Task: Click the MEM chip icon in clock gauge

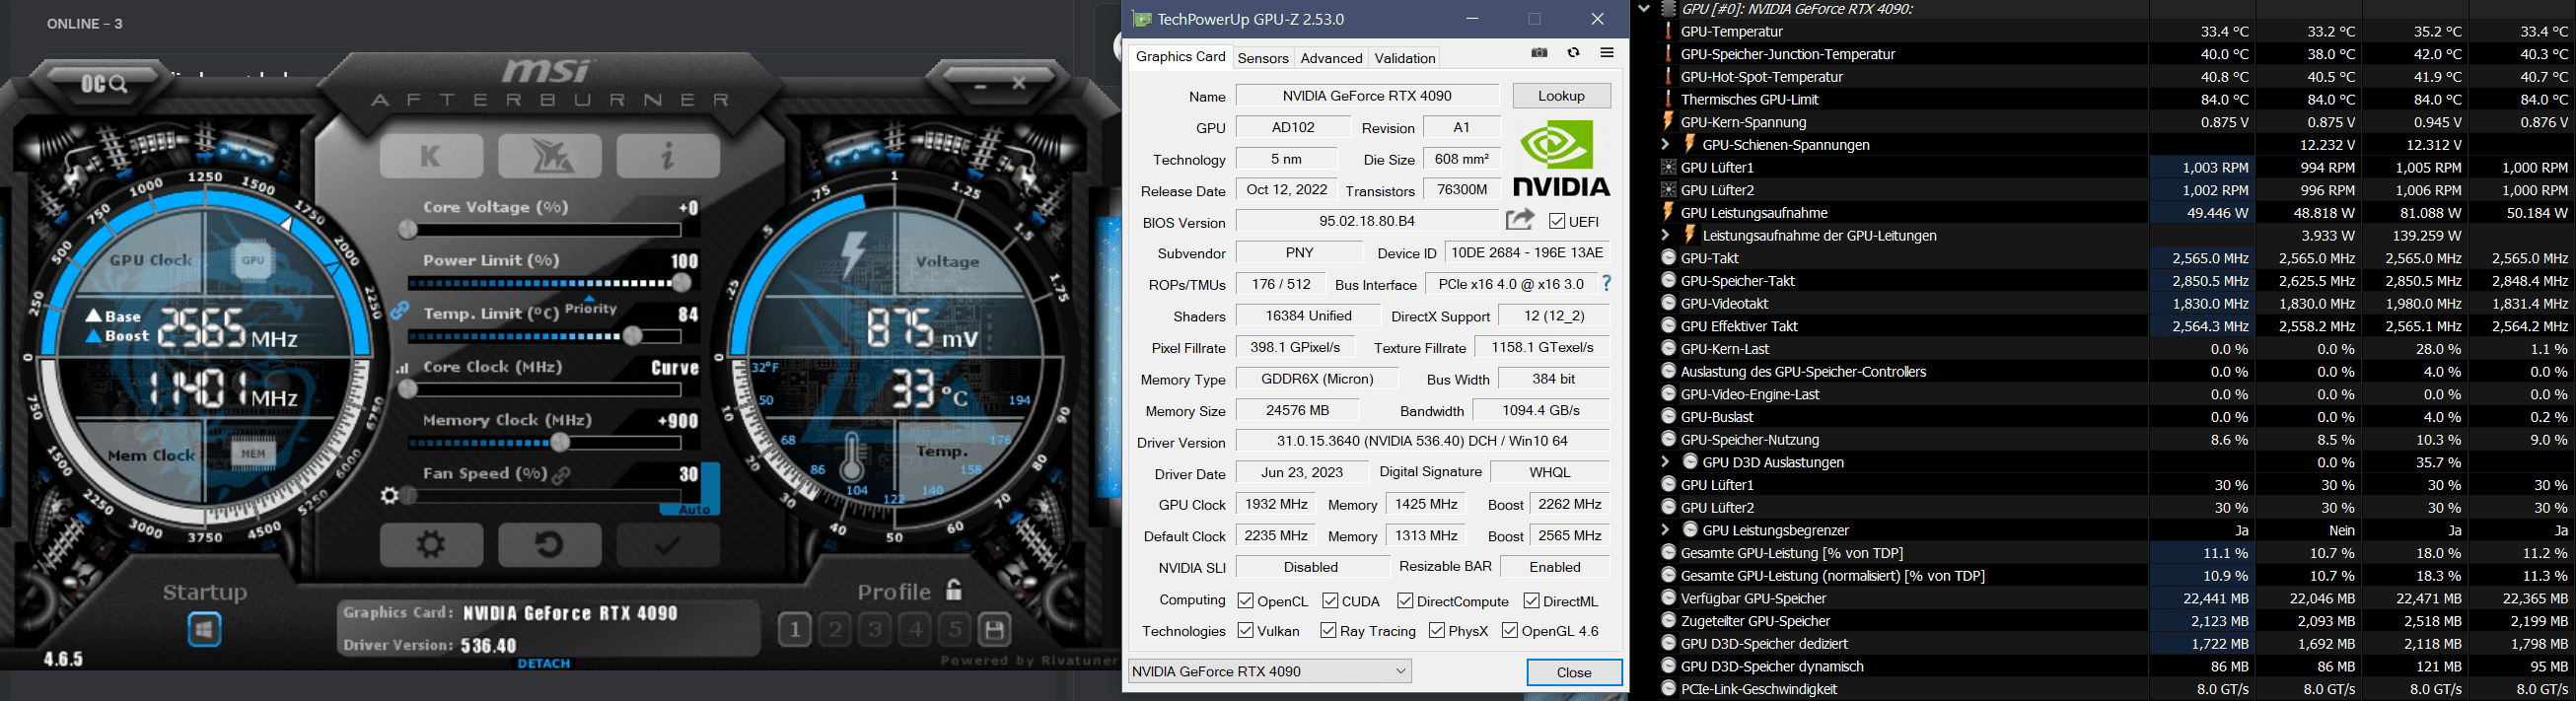Action: pos(253,454)
